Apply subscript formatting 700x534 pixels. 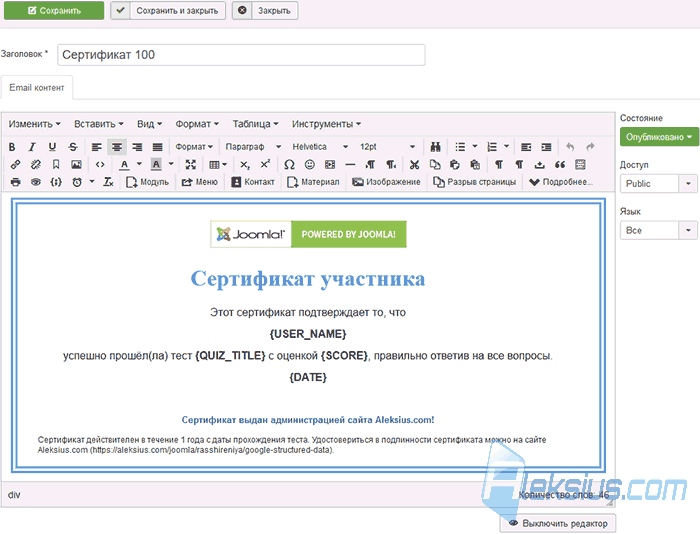(x=245, y=165)
